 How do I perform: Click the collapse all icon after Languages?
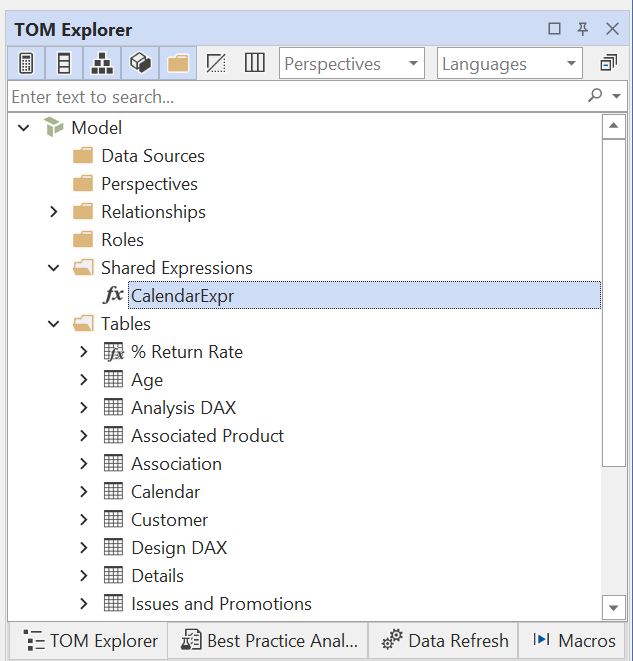pos(607,63)
